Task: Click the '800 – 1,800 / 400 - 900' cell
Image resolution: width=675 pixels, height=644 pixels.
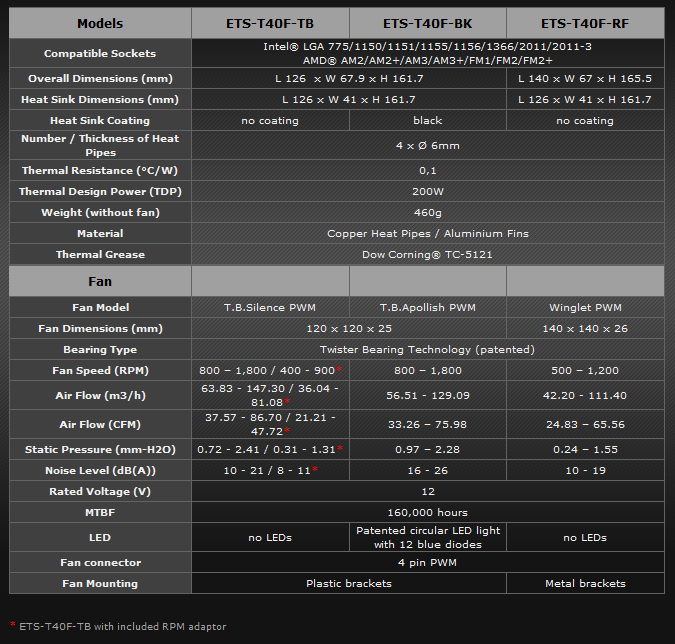Action: pos(270,371)
